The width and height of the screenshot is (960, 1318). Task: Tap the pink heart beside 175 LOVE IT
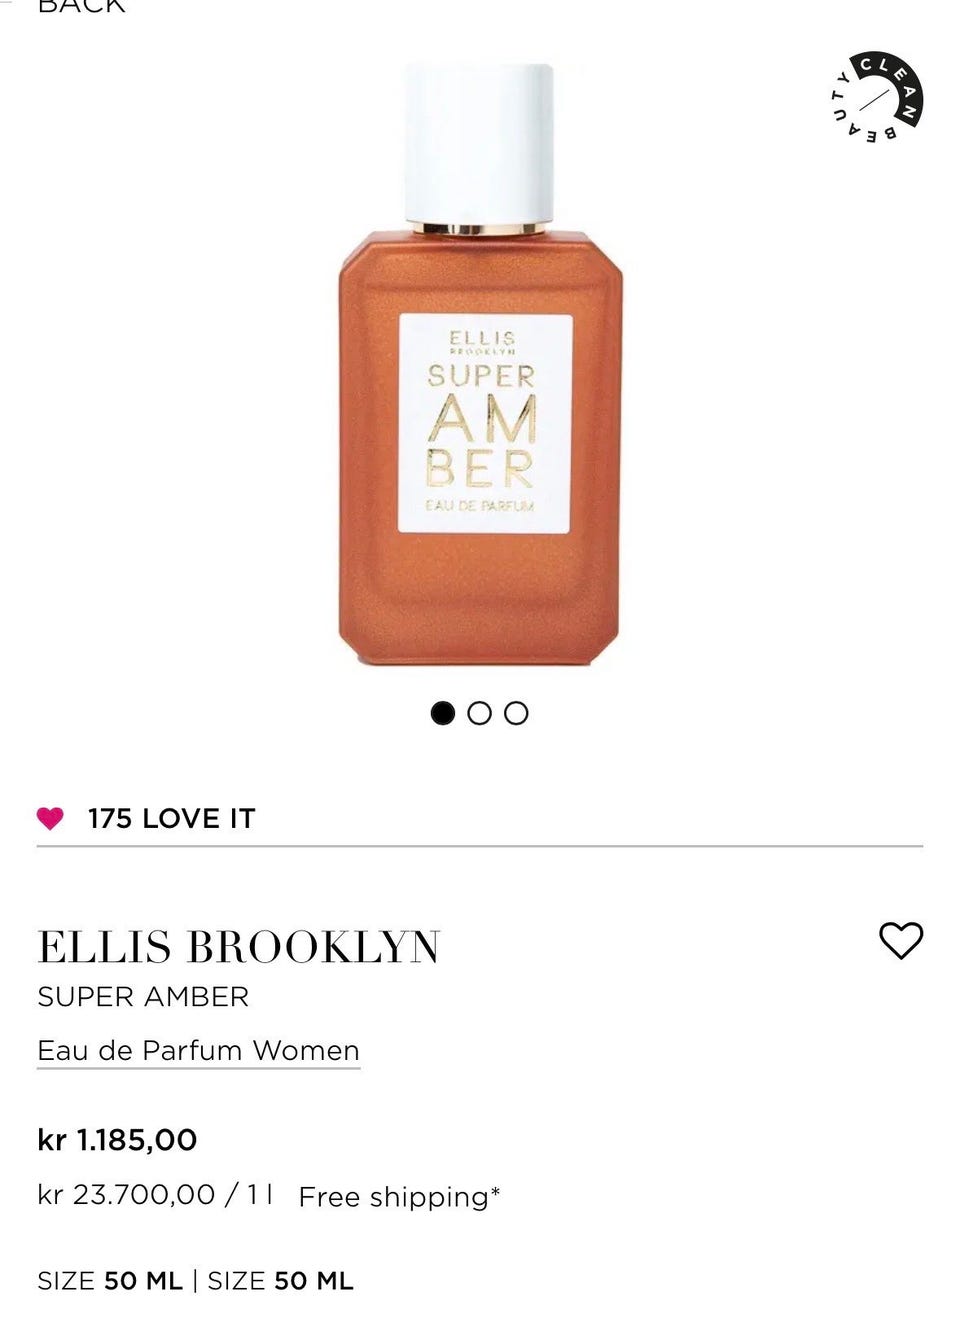click(x=50, y=819)
